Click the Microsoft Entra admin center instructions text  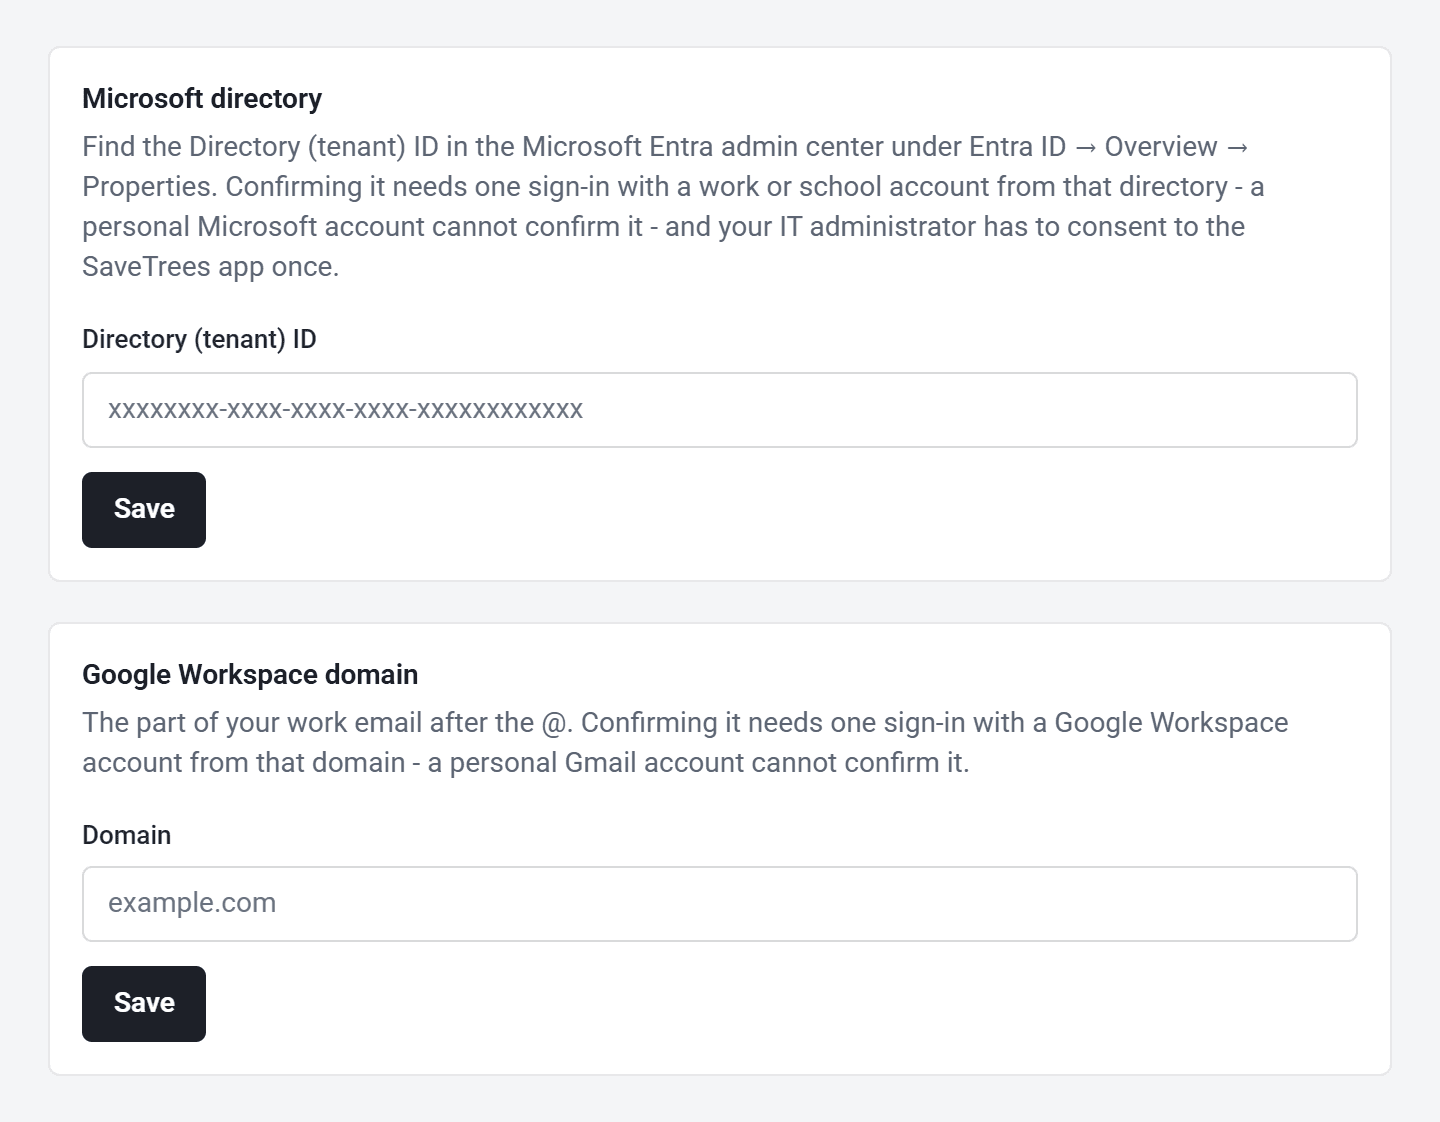click(x=673, y=207)
